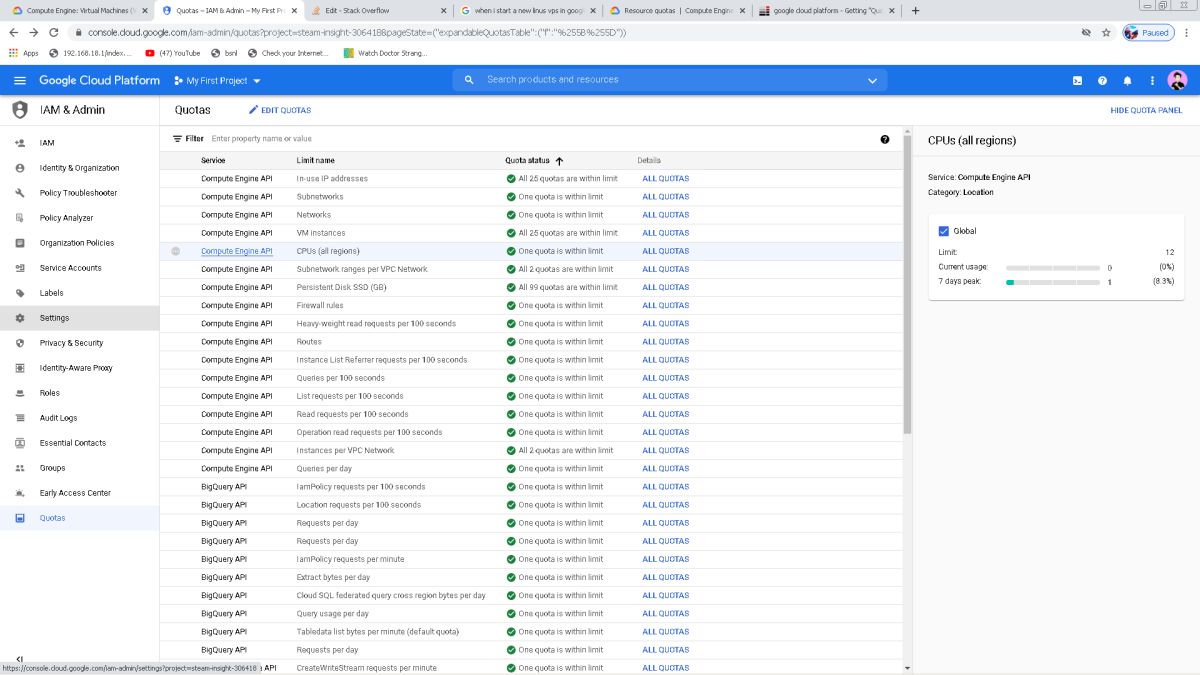Switch to Edit - Stack Overflow tab
1200x675 pixels.
[378, 10]
